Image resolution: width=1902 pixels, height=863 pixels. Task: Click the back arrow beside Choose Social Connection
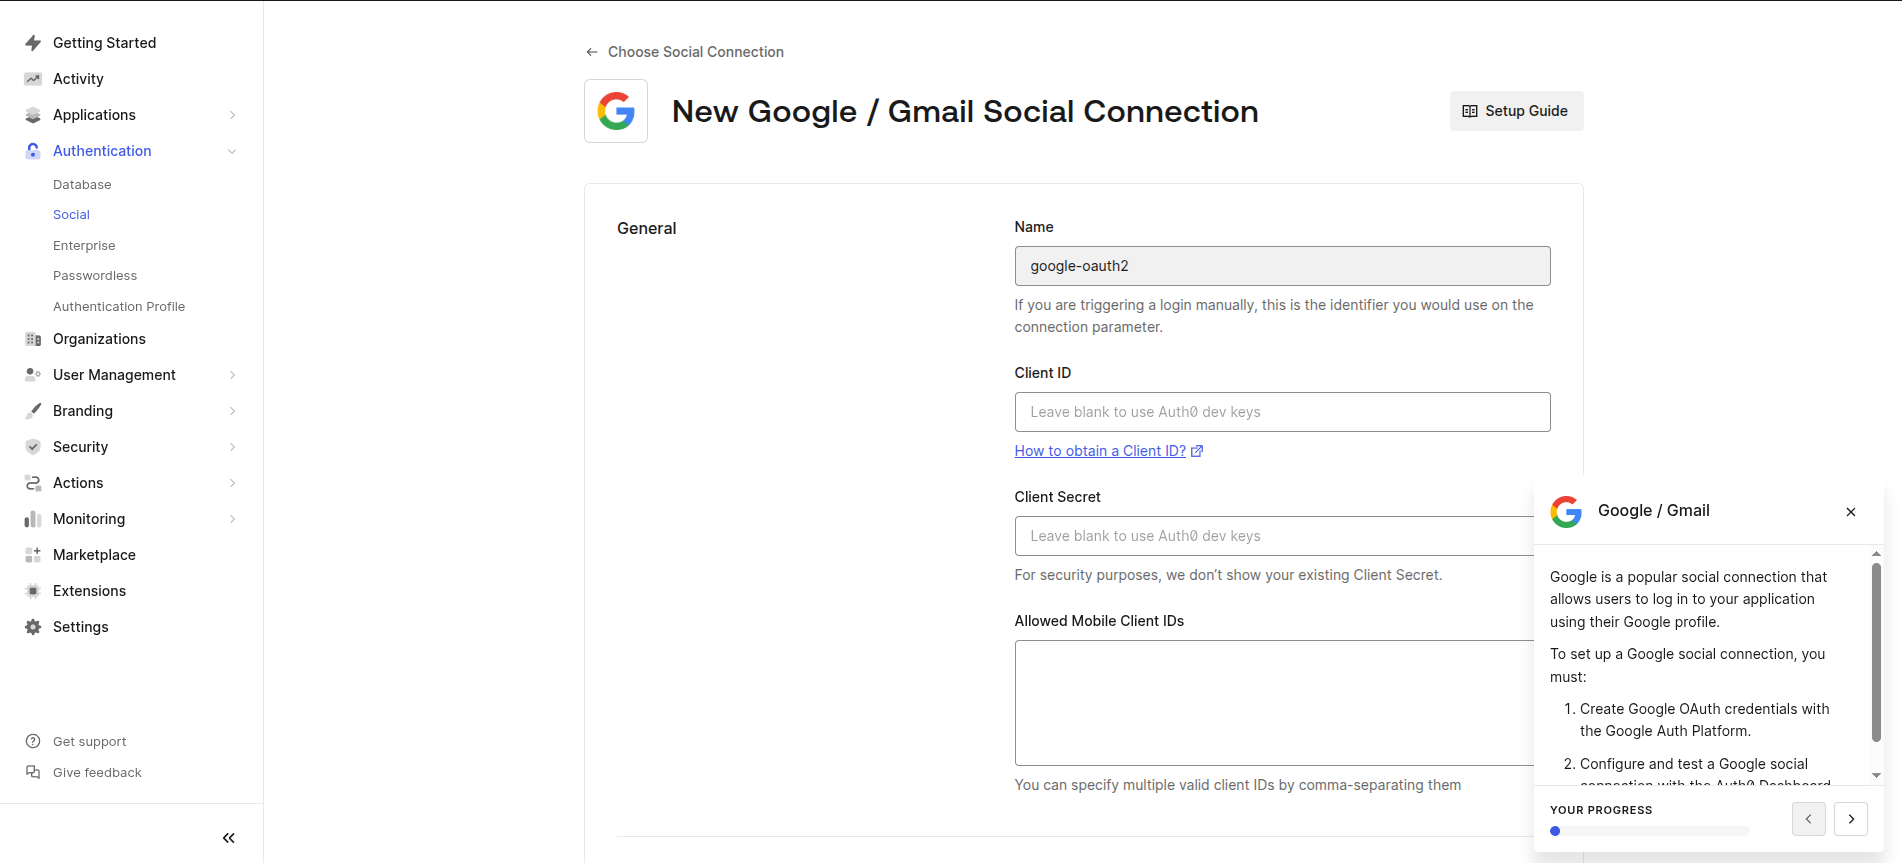(x=592, y=52)
